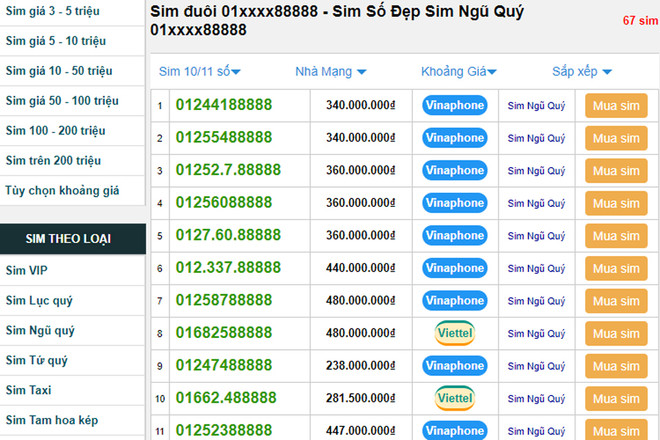Buy sim 01258788888 with Mua sim

click(x=616, y=301)
